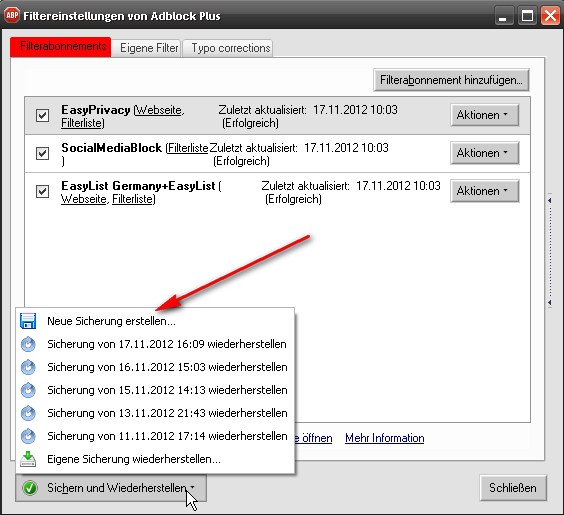564x515 pixels.
Task: Click green download icon for own backup restore
Action: (x=28, y=459)
